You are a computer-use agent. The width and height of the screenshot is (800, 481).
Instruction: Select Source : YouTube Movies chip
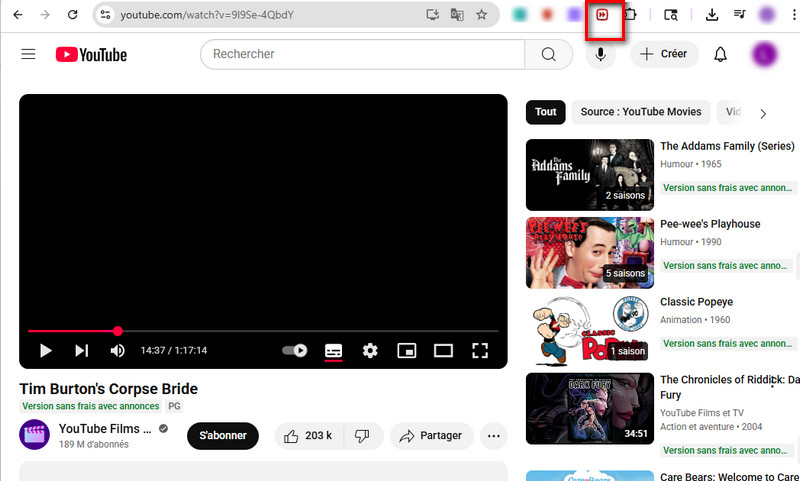[641, 112]
